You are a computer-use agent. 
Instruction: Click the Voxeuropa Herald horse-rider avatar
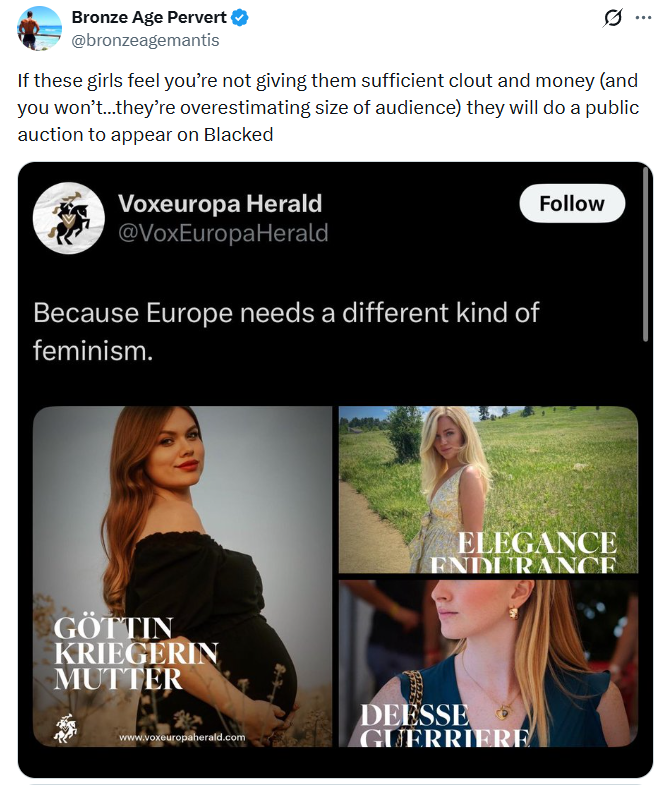point(69,218)
